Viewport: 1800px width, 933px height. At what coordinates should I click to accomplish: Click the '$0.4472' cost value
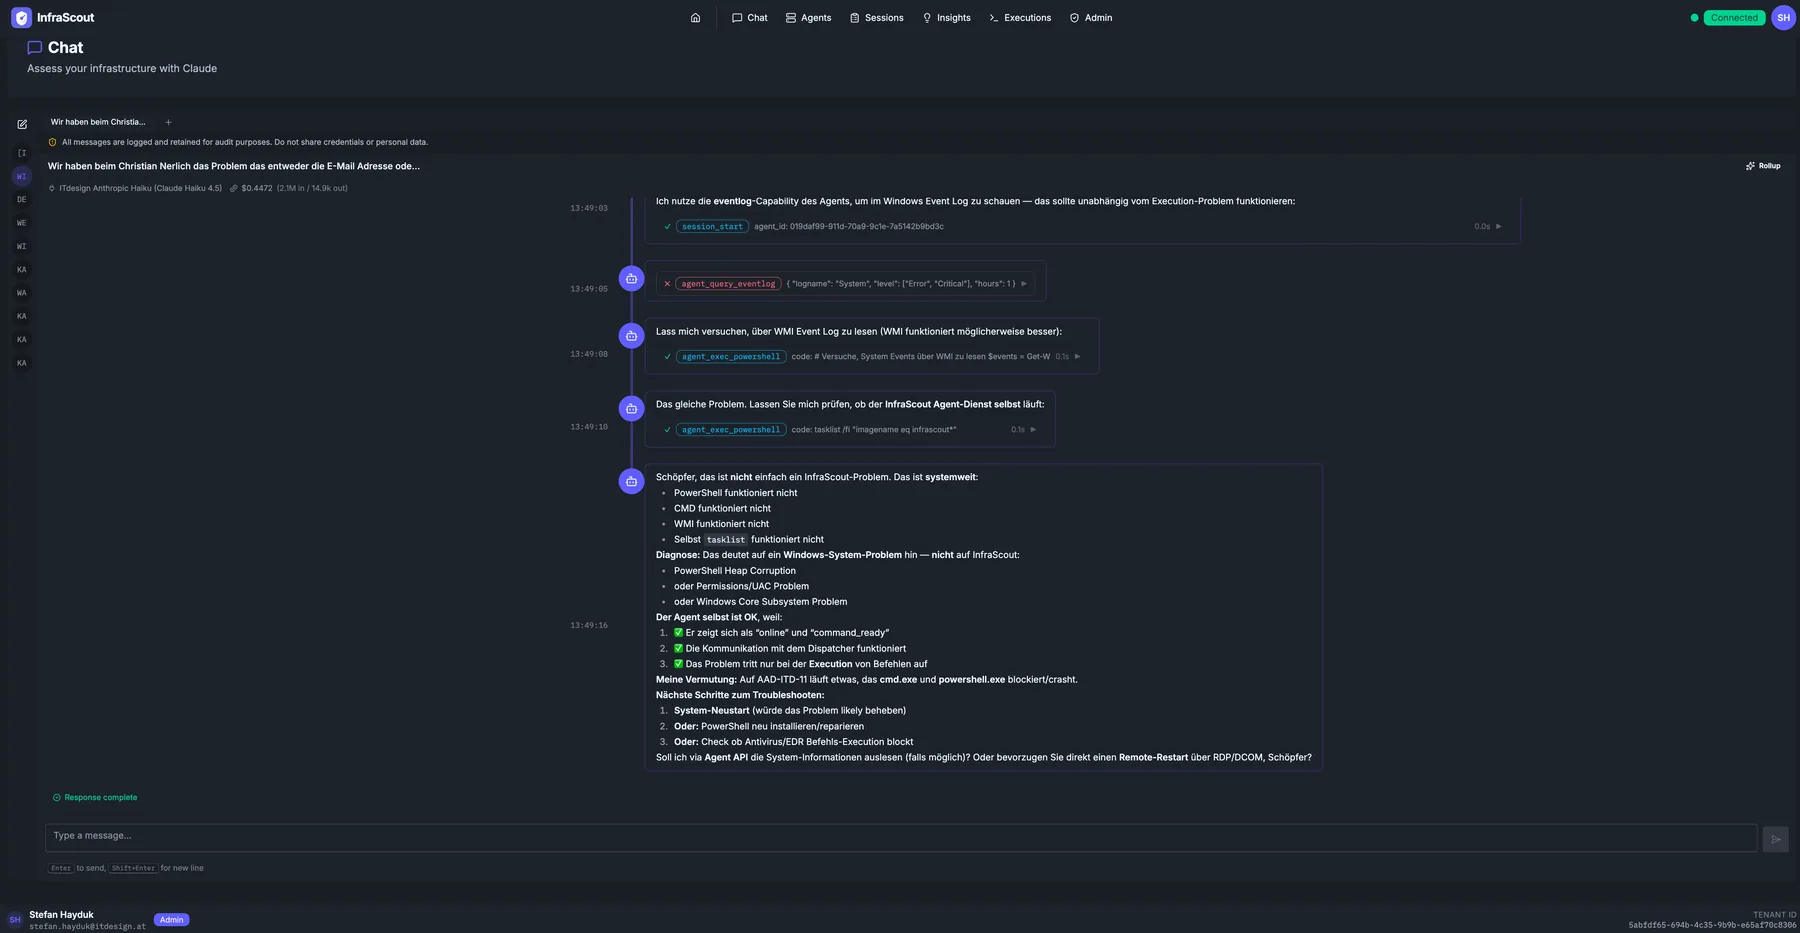257,188
